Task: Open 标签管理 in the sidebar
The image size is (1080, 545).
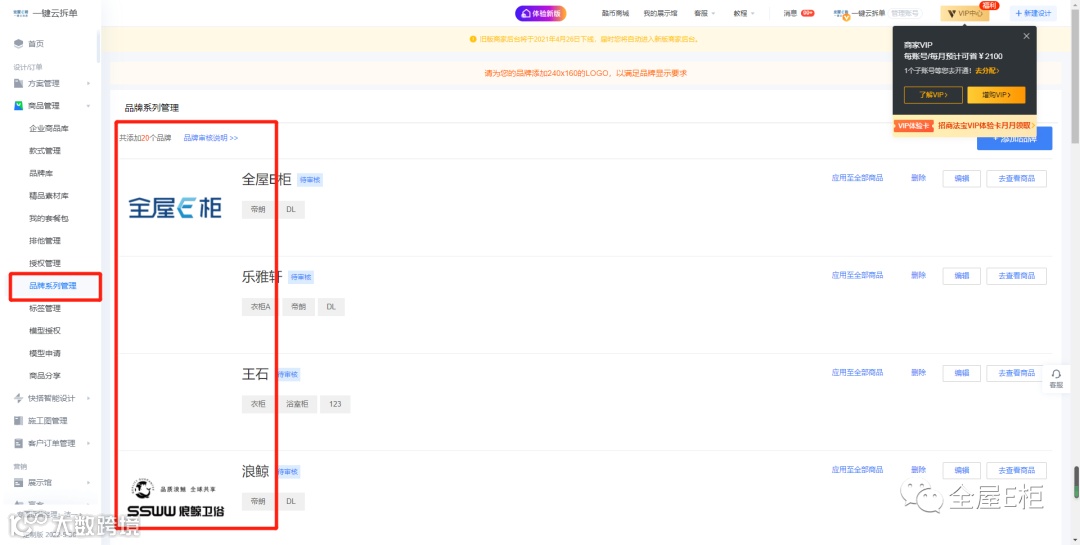Action: coord(45,308)
